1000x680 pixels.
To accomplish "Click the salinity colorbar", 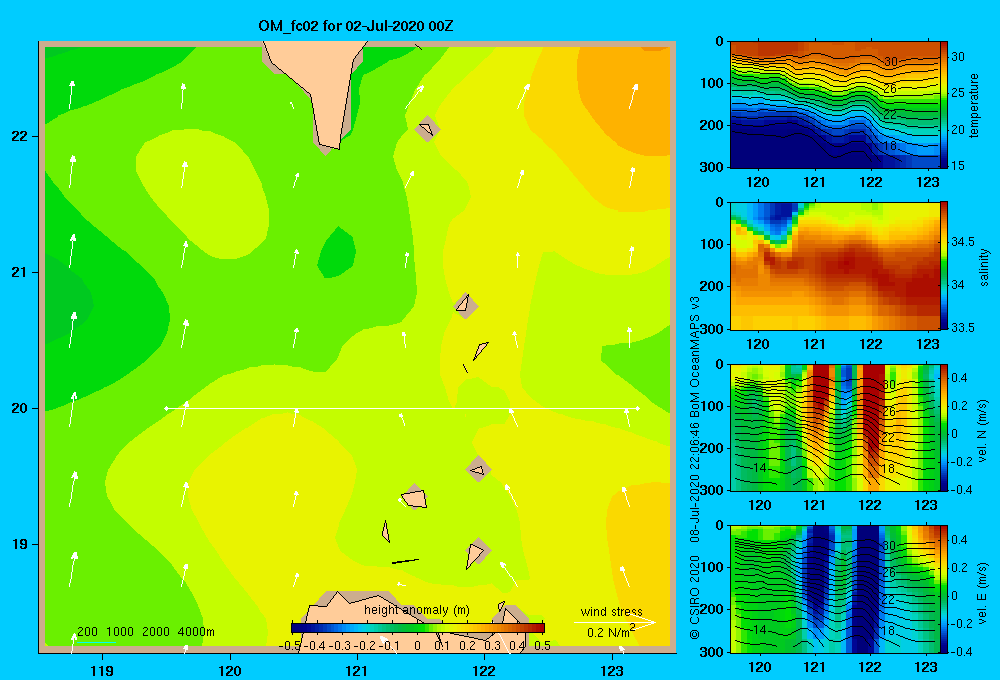I will 944,265.
